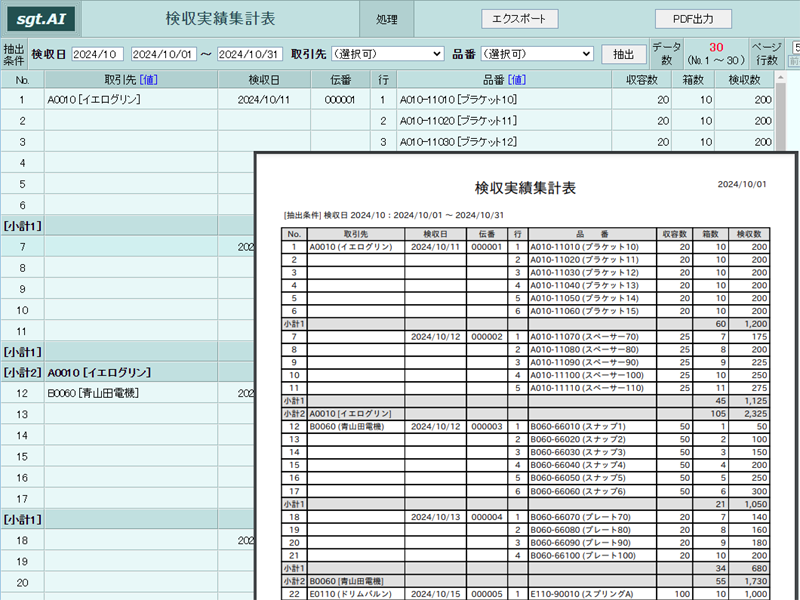Click the start date field 2024/10/01
The width and height of the screenshot is (800, 600).
tap(164, 54)
